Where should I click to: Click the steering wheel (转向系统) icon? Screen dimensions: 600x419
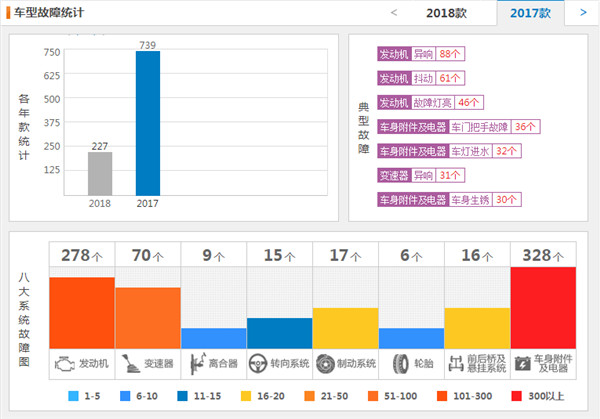click(258, 363)
